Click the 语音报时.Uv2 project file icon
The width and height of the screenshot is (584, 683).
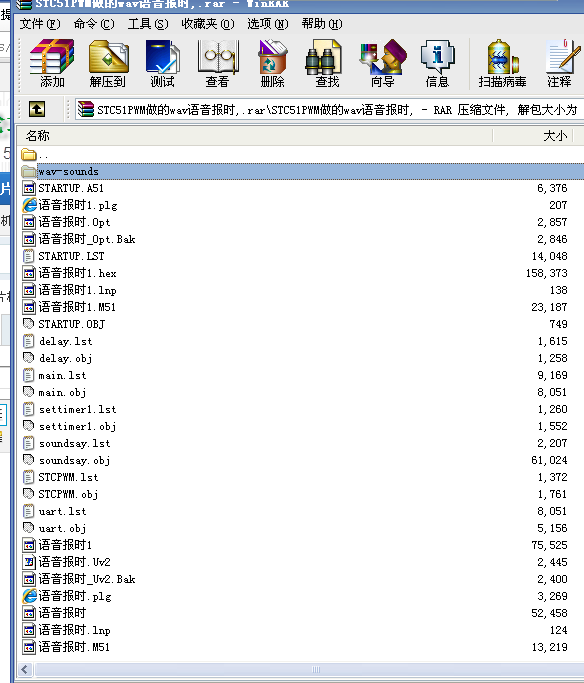(29, 562)
